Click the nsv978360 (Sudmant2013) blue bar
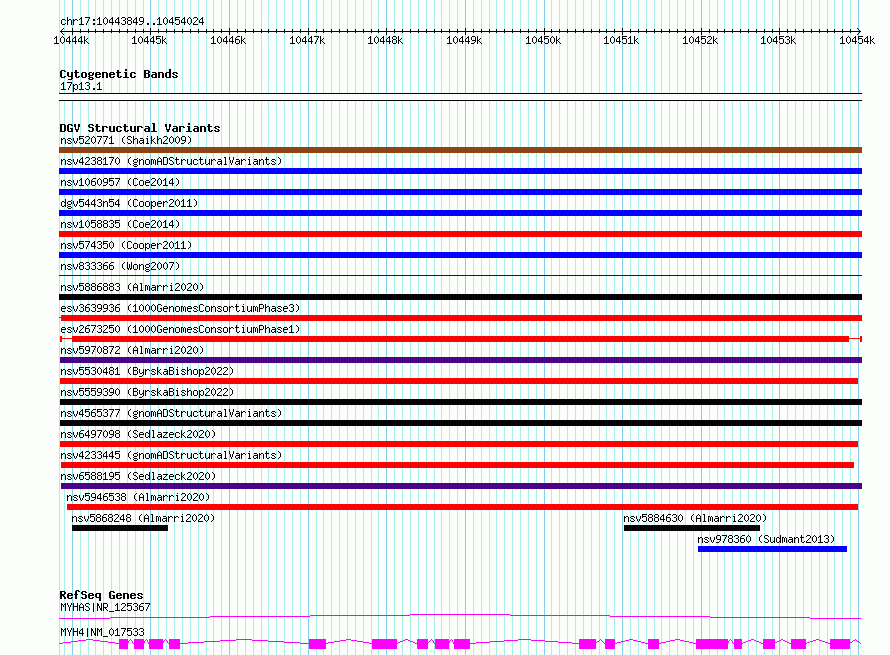Screen dimensions: 890x655 coord(773,549)
